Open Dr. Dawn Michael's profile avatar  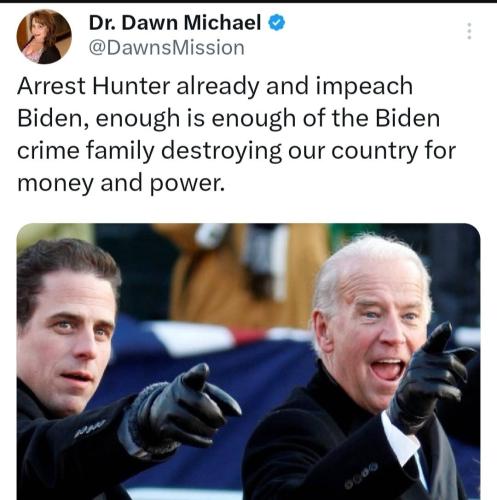(x=44, y=36)
